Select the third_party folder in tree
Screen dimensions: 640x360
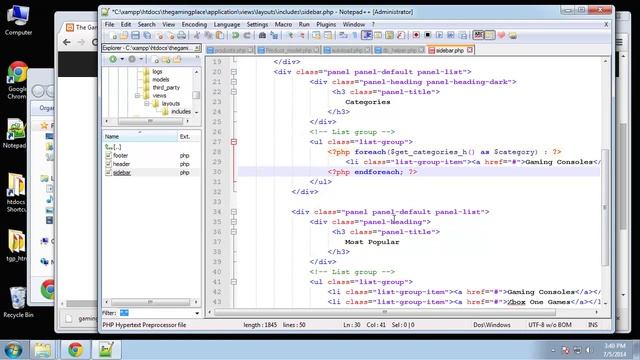(x=166, y=87)
